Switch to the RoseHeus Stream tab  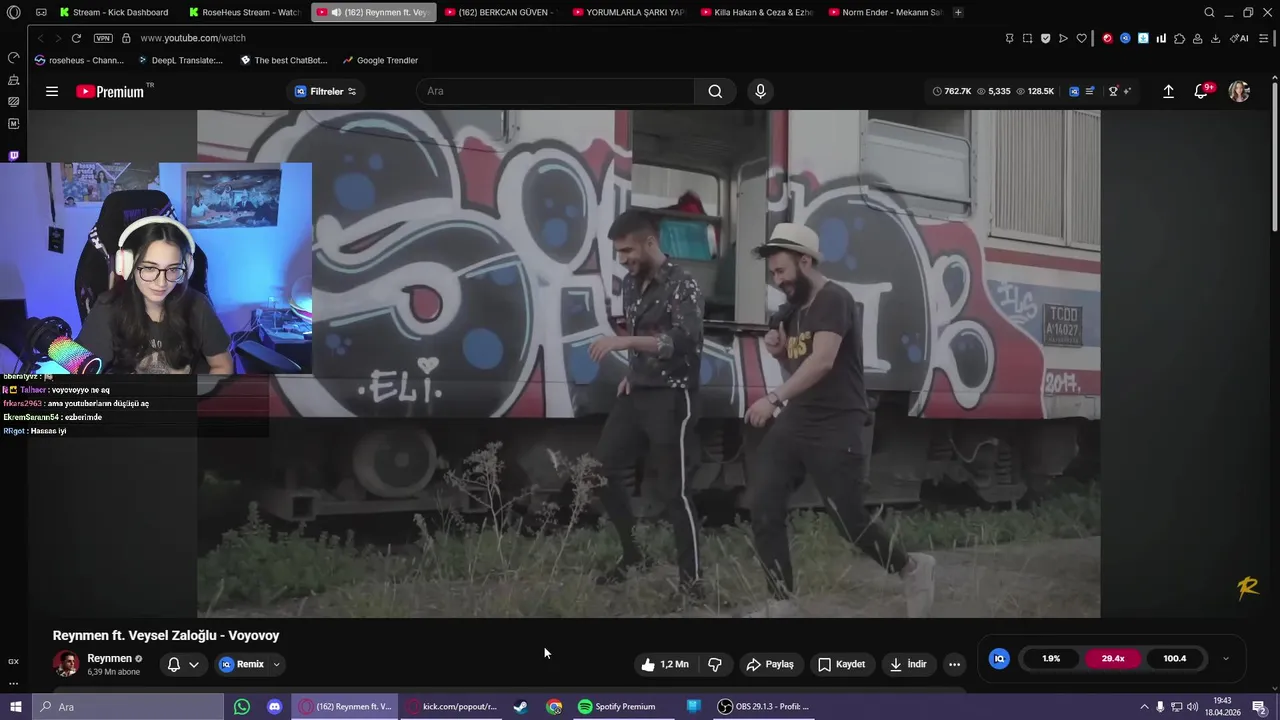click(245, 12)
